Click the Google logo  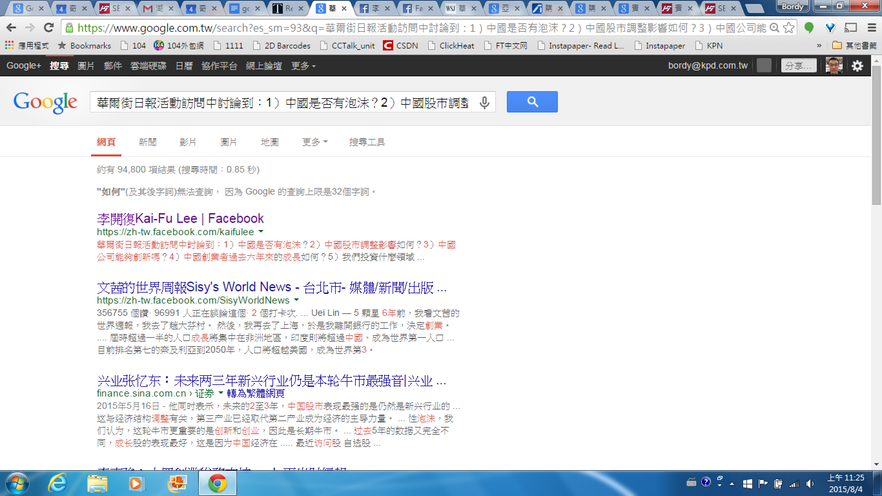tap(45, 102)
